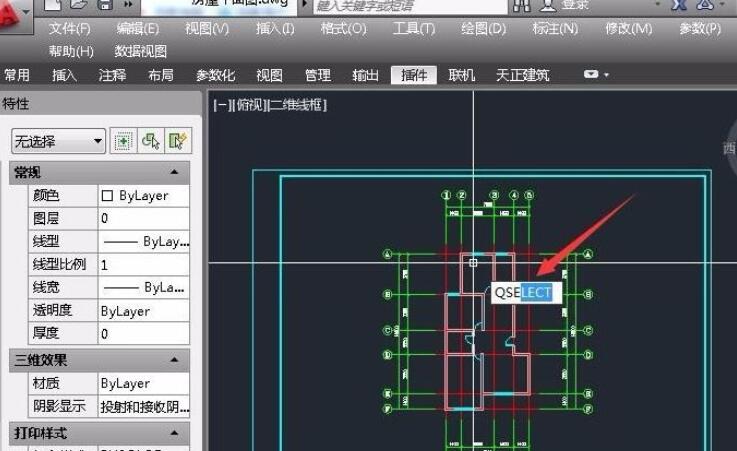Image resolution: width=737 pixels, height=451 pixels.
Task: Switch to the 输出 ribbon tab
Action: (365, 75)
